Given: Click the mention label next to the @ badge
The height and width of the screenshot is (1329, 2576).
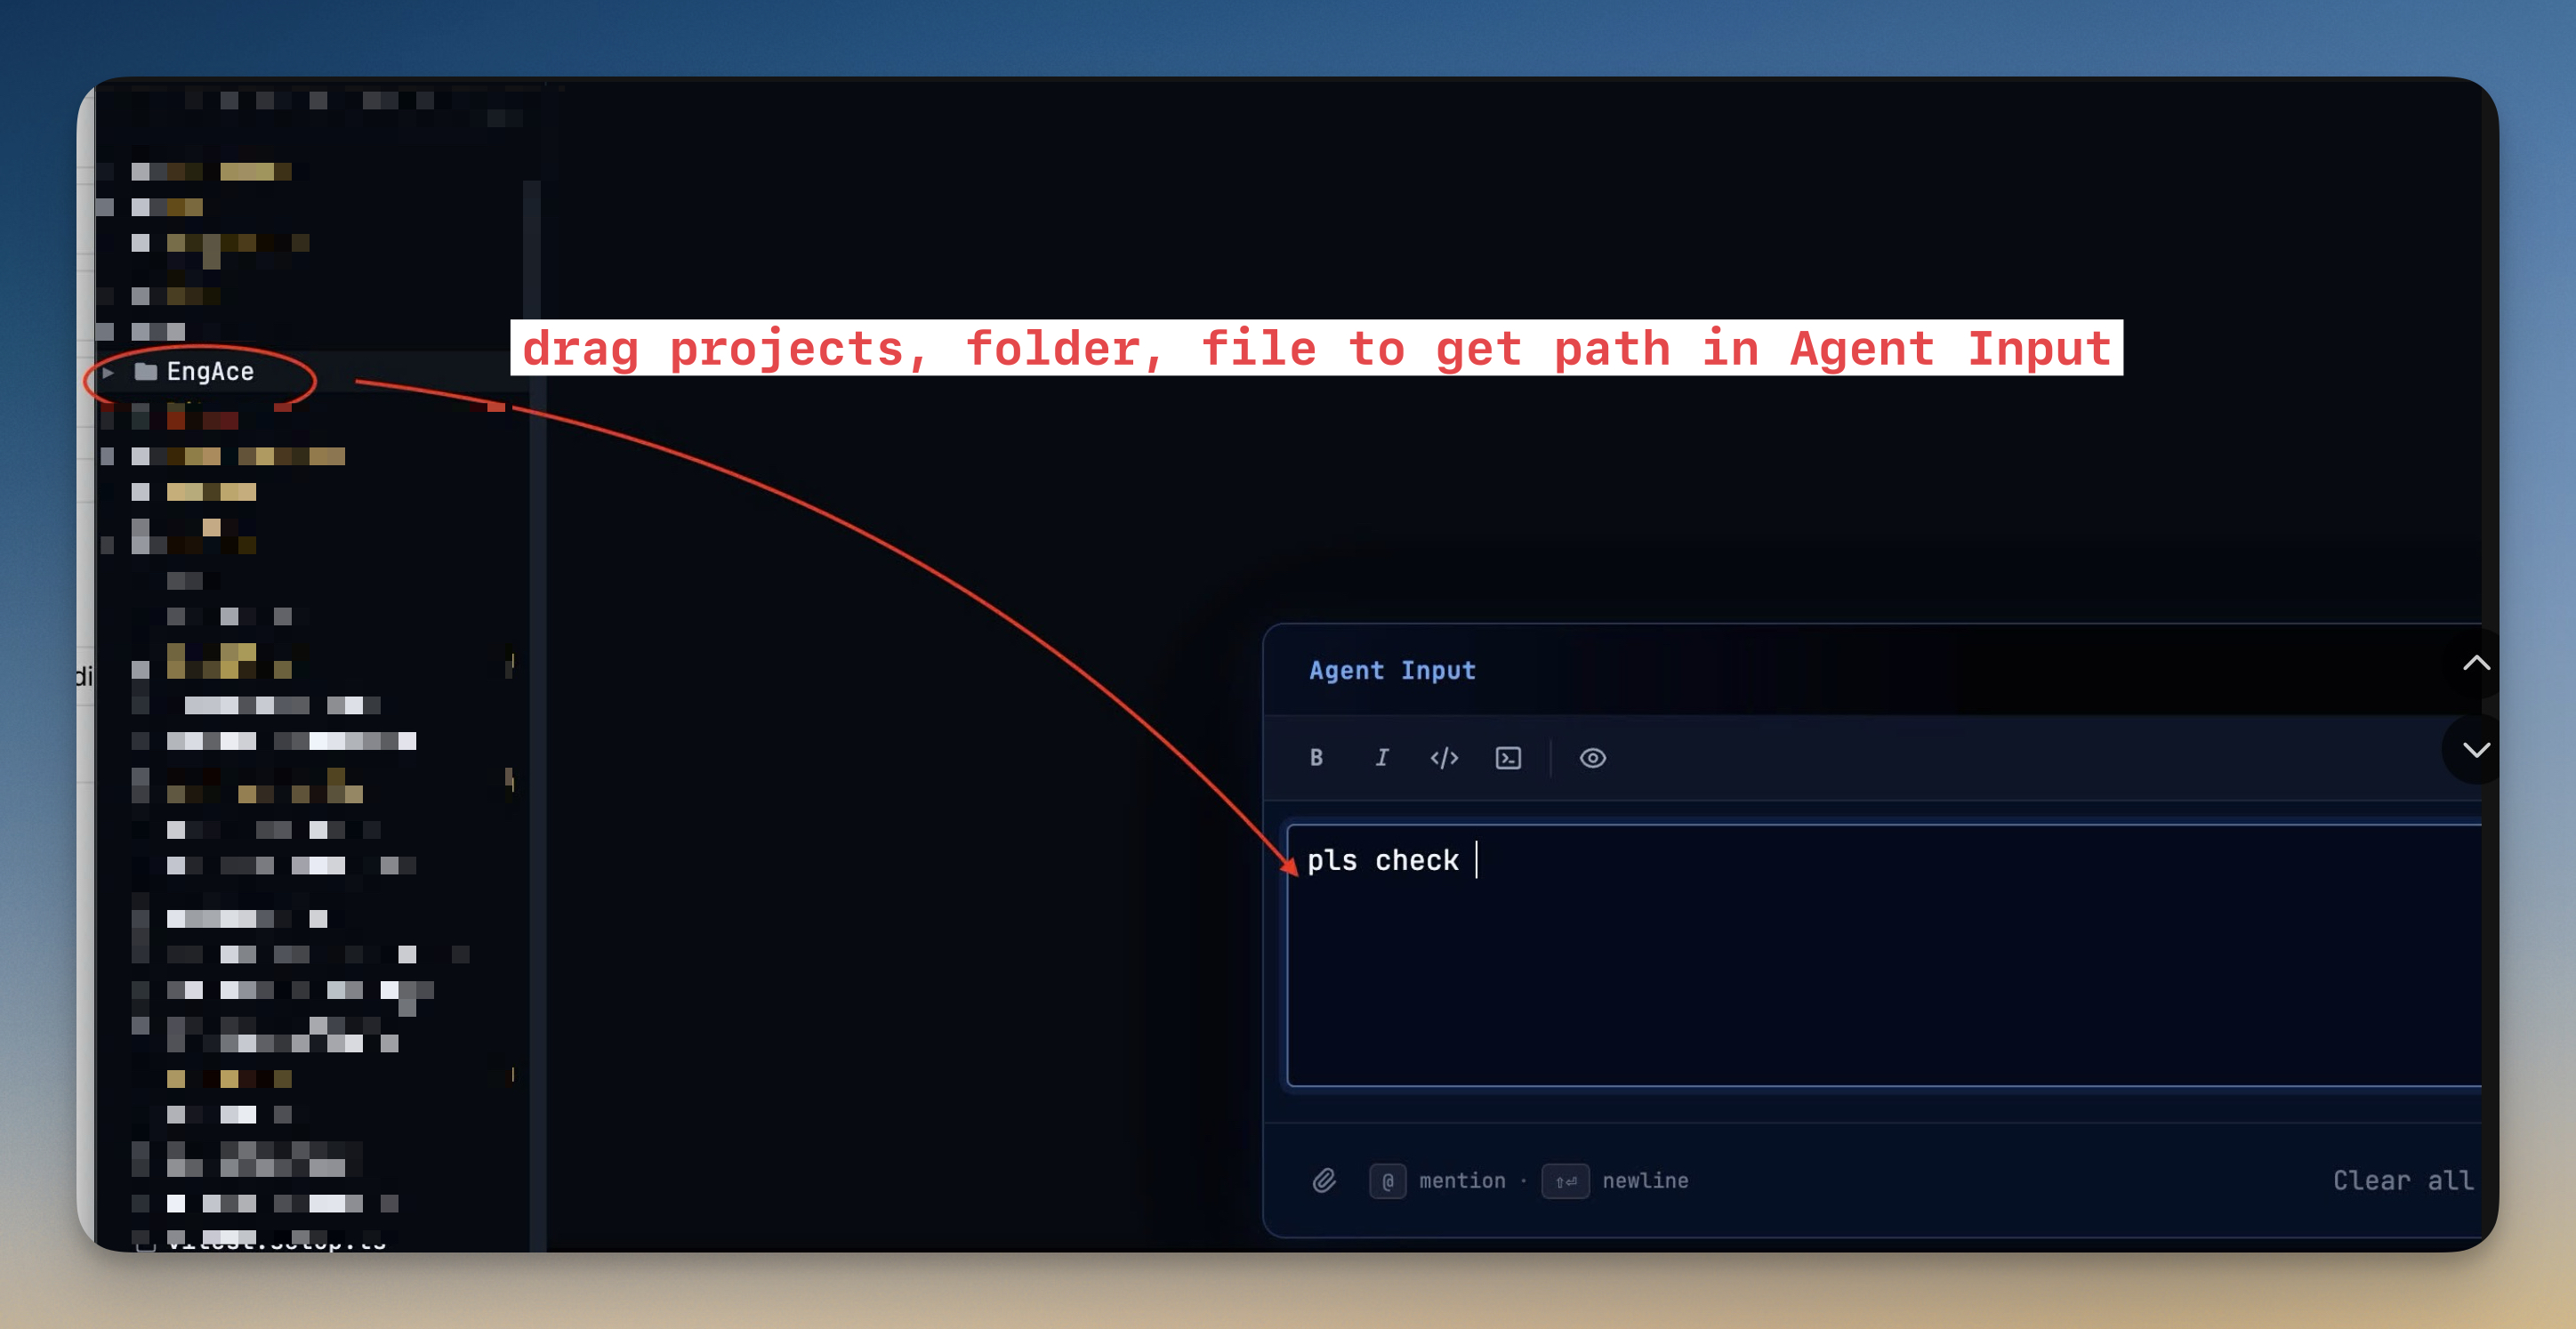Looking at the screenshot, I should 1462,1181.
